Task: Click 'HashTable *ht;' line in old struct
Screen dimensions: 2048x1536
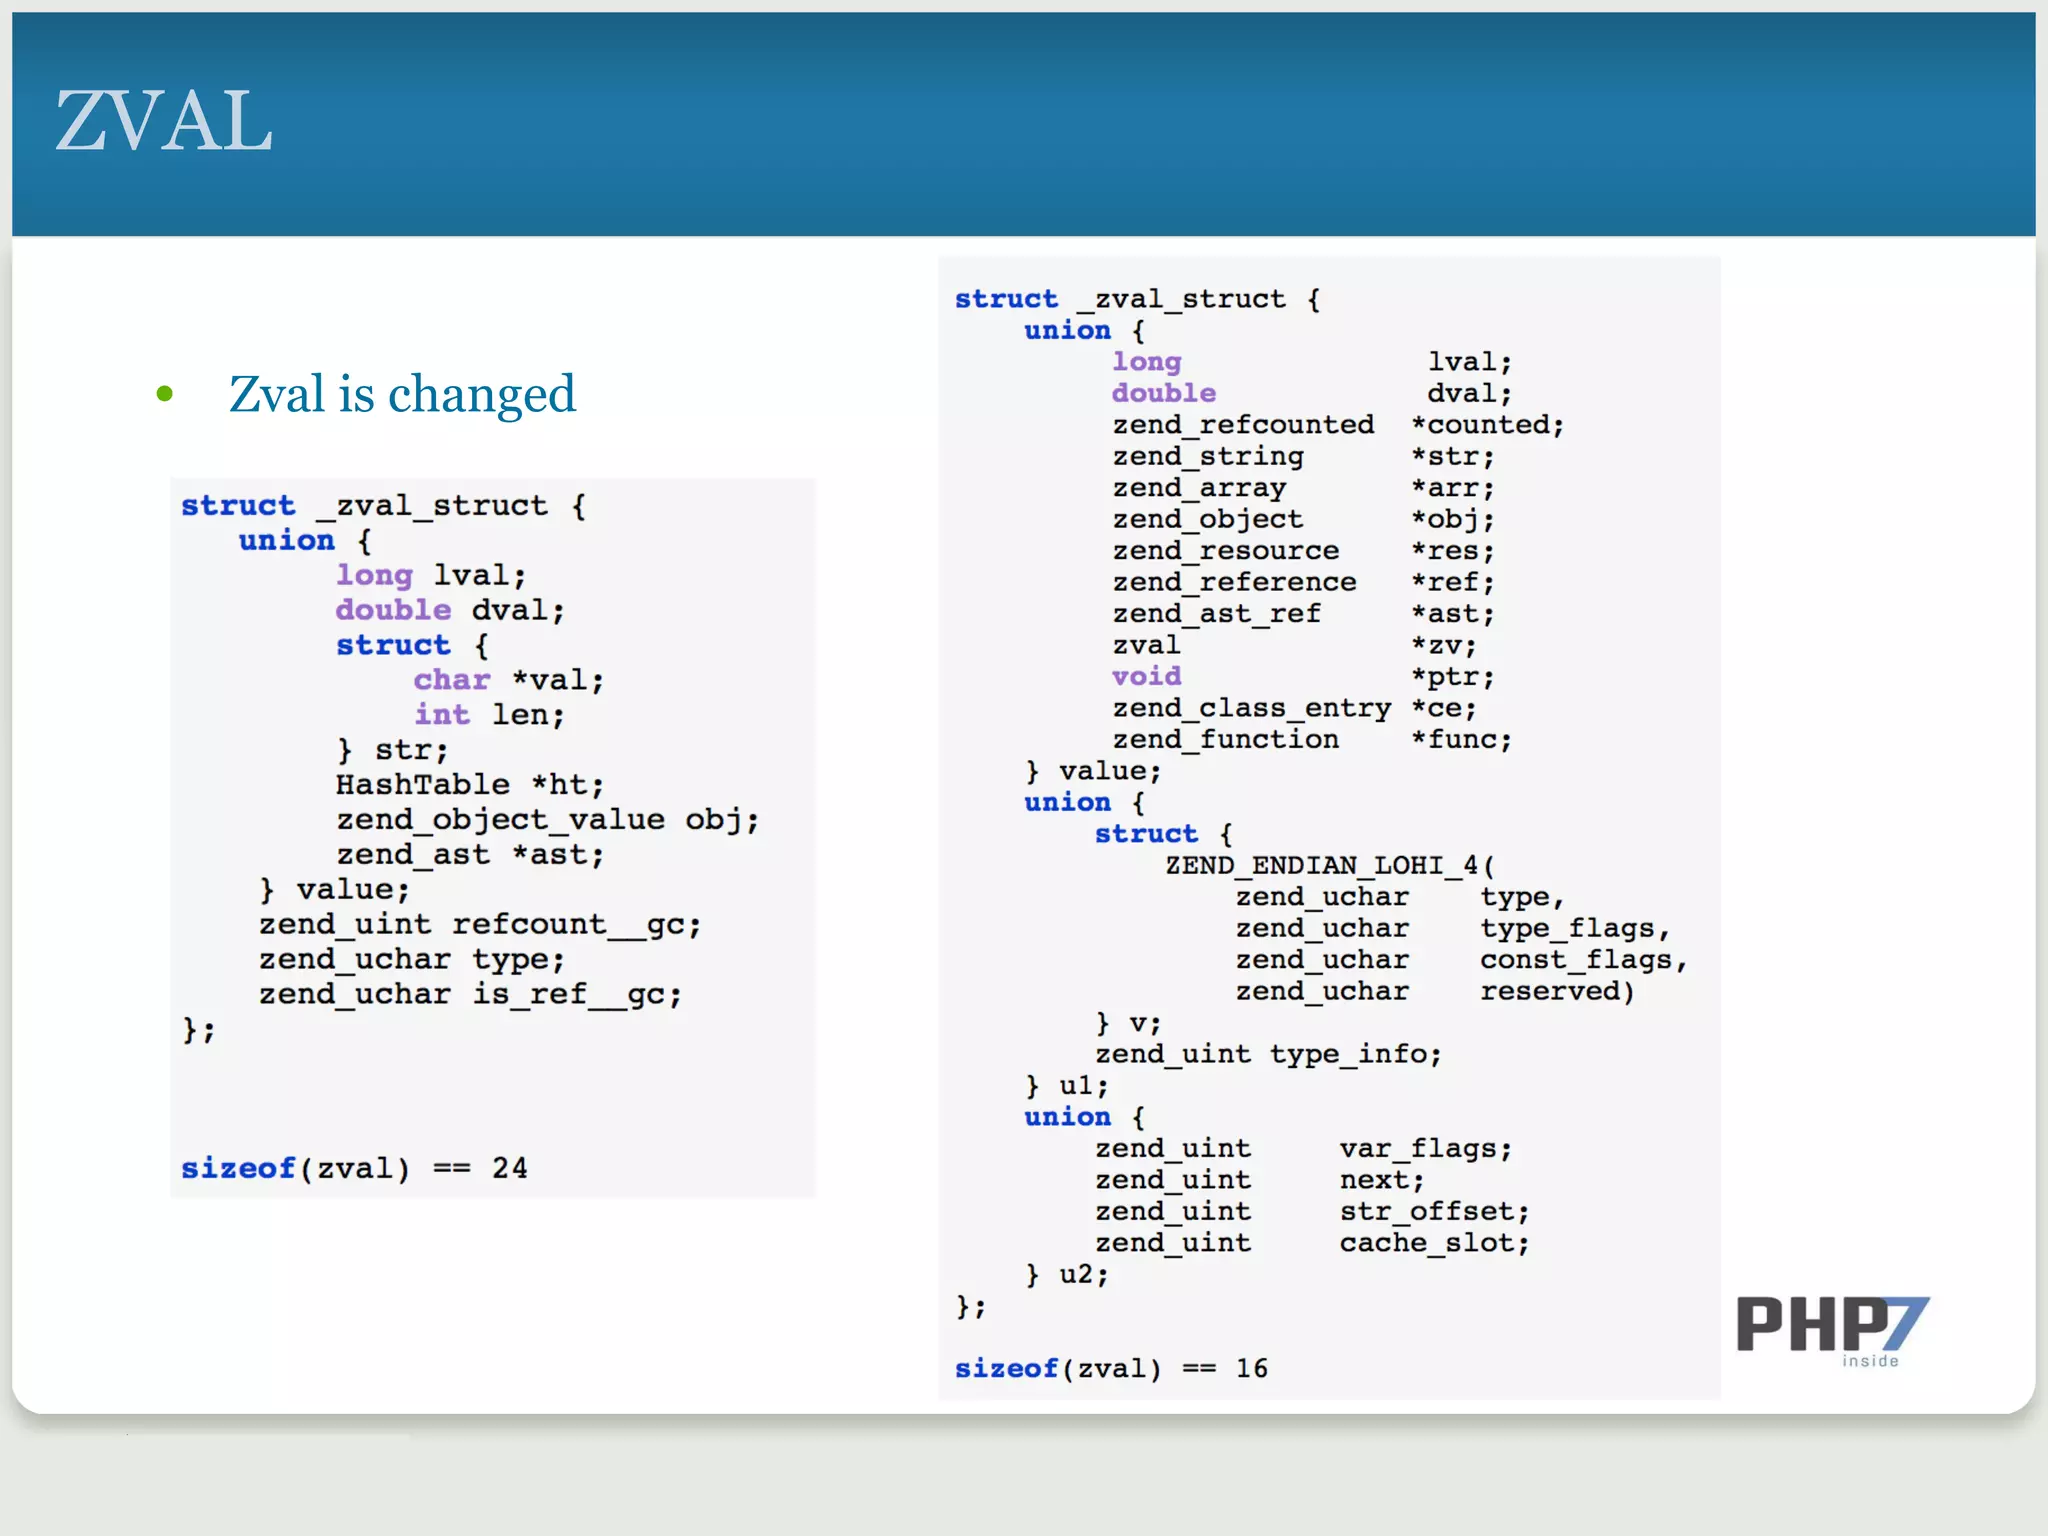Action: point(469,785)
